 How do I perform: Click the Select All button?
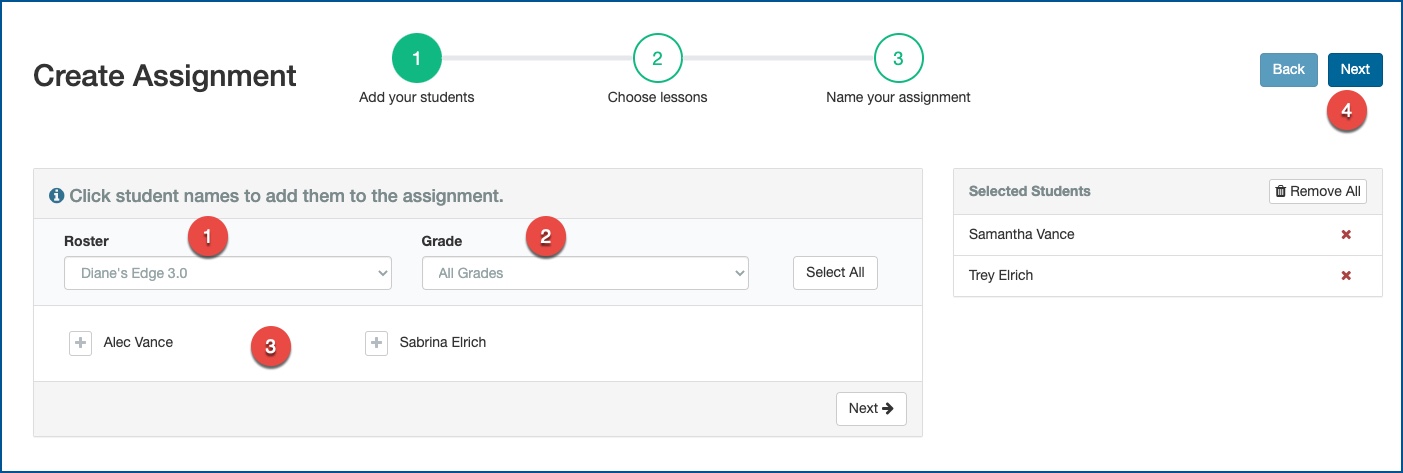click(835, 273)
